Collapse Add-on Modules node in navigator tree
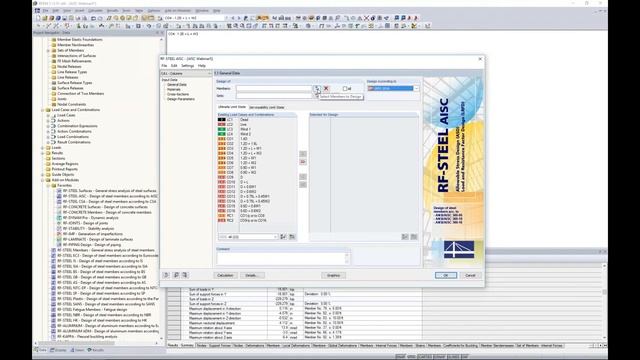The image size is (640, 360). coord(43,180)
